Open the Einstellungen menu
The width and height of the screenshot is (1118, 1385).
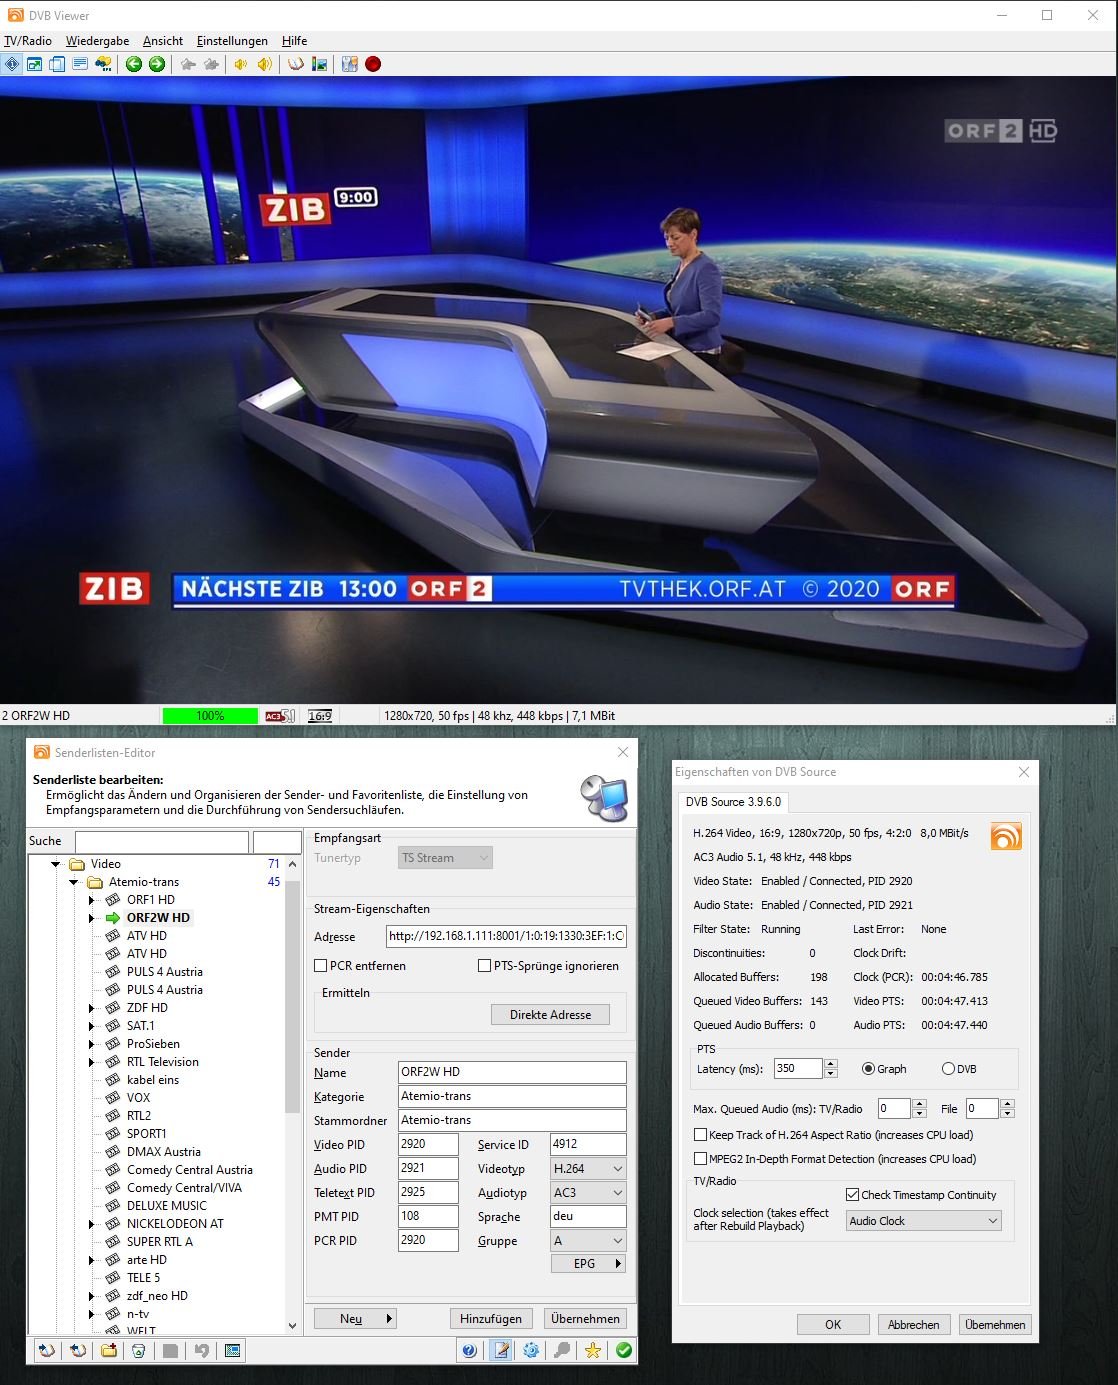[232, 41]
